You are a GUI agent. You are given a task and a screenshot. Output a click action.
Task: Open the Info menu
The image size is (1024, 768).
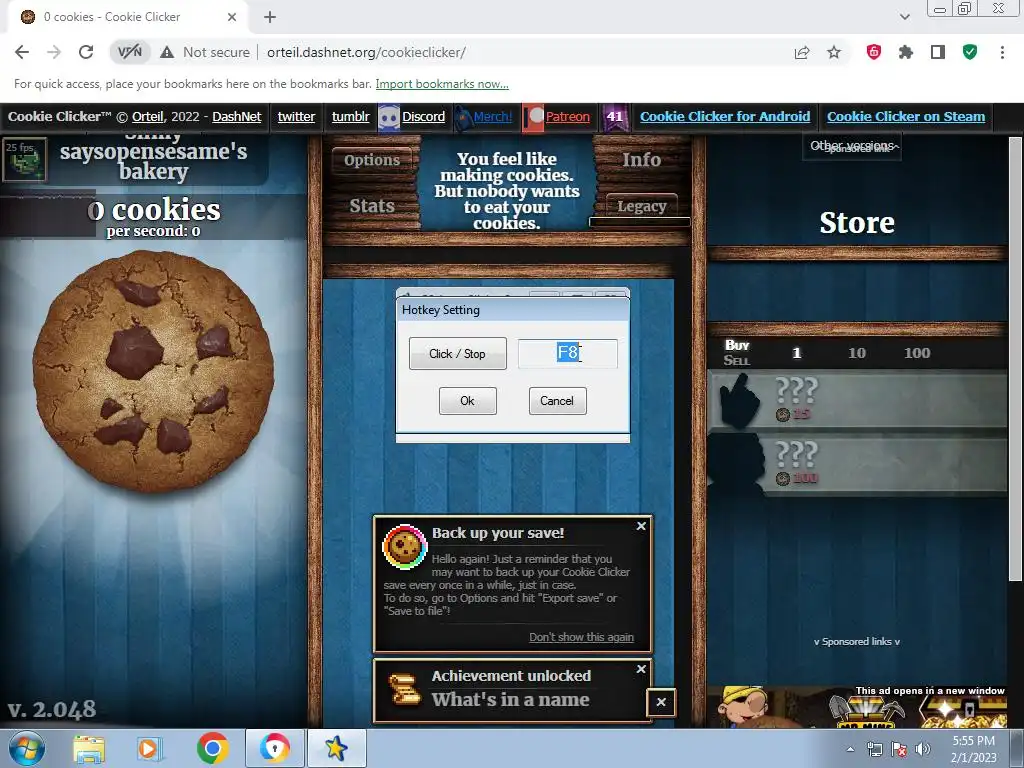641,159
